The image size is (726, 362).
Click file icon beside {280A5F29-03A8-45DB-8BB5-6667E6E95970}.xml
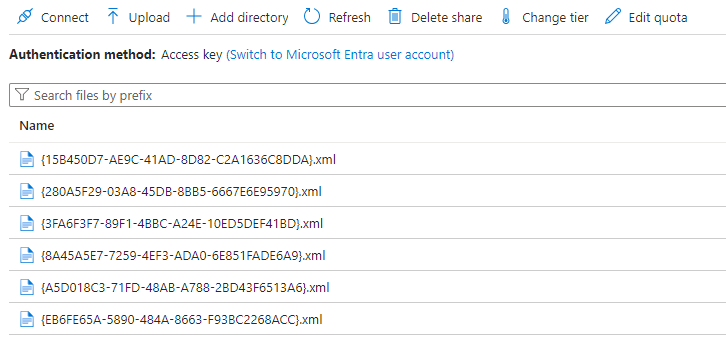pyautogui.click(x=27, y=191)
